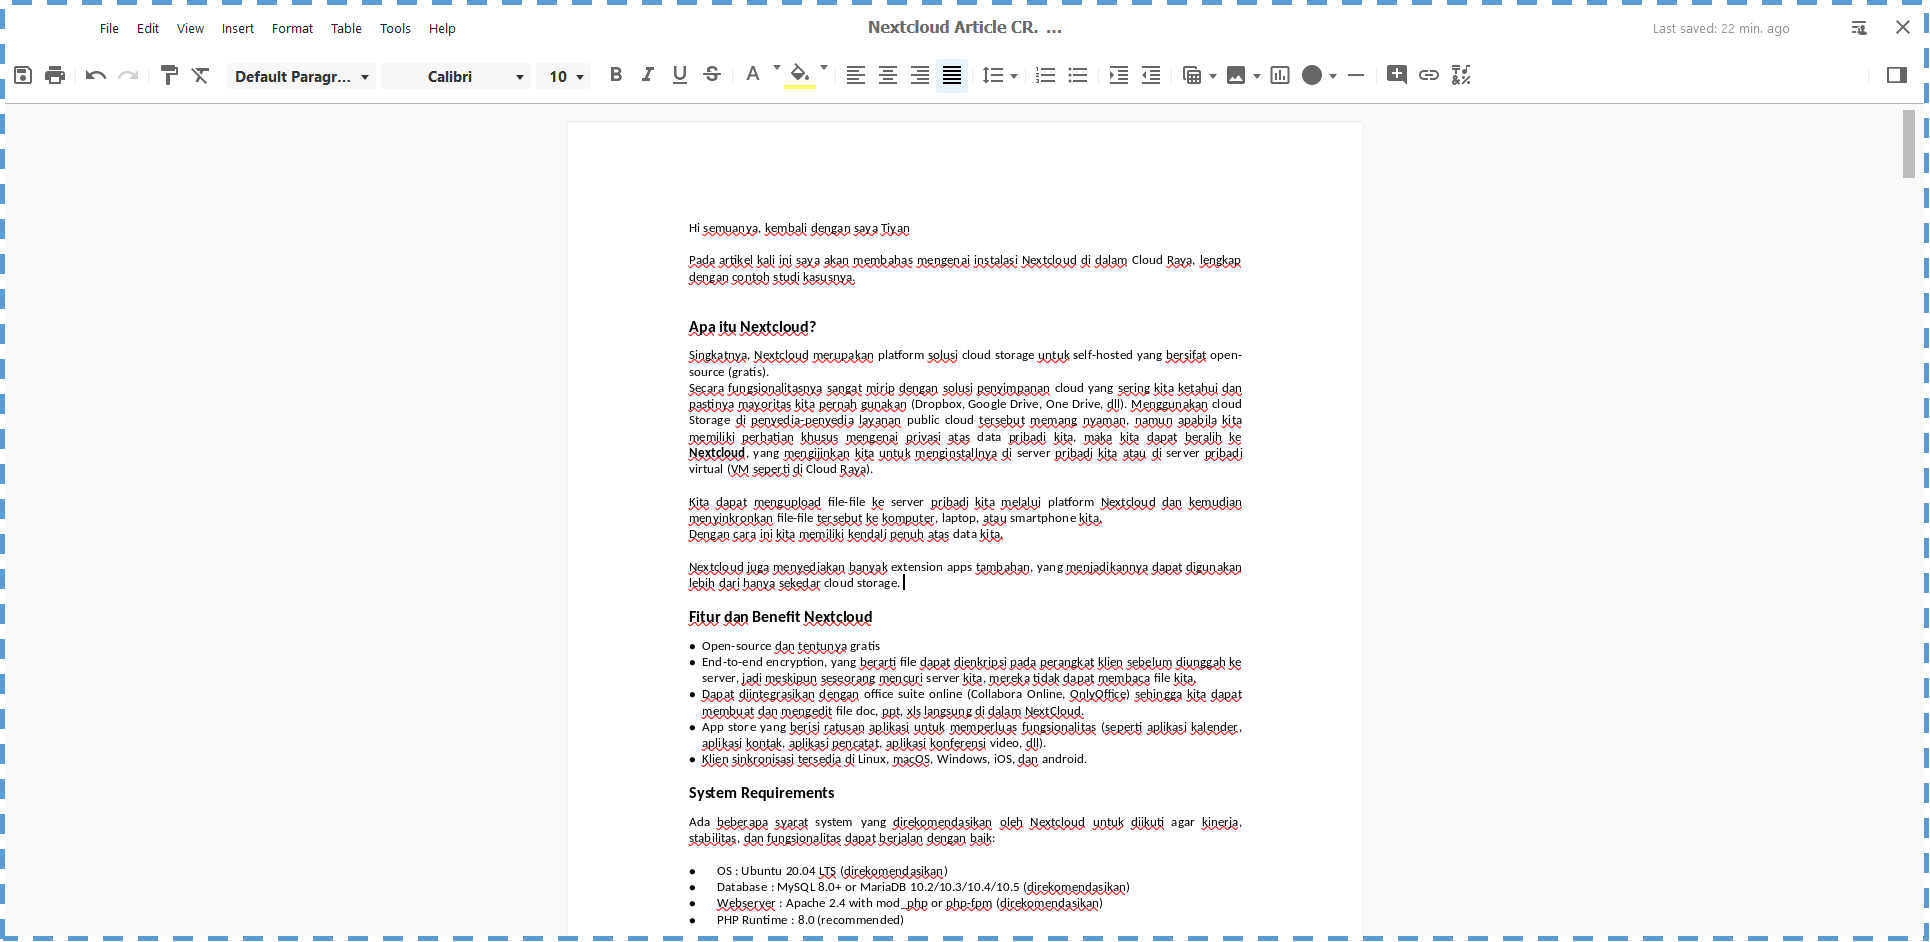
Task: Center the paragraph horizontally
Action: point(888,75)
